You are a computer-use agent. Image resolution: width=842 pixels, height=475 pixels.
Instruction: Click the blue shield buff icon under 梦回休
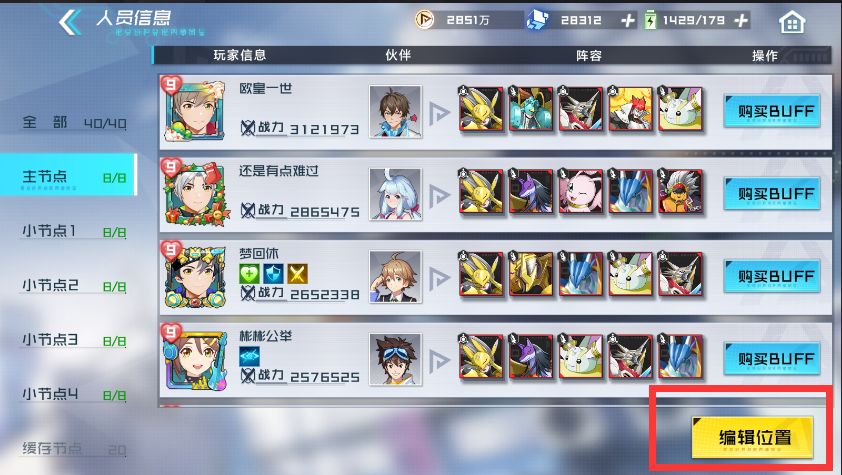tap(273, 274)
